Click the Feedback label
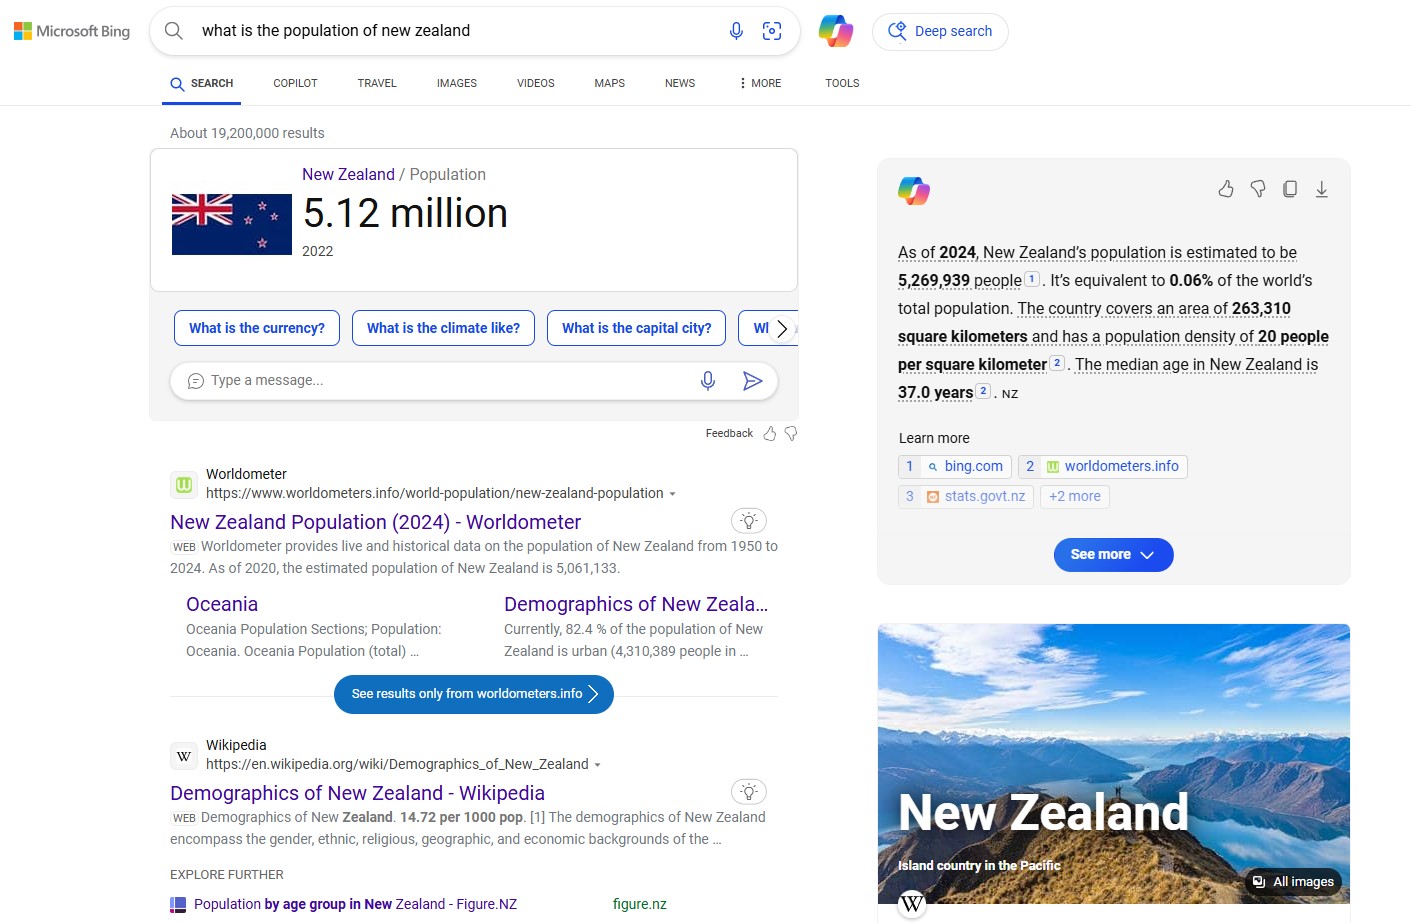1411x923 pixels. [x=729, y=433]
